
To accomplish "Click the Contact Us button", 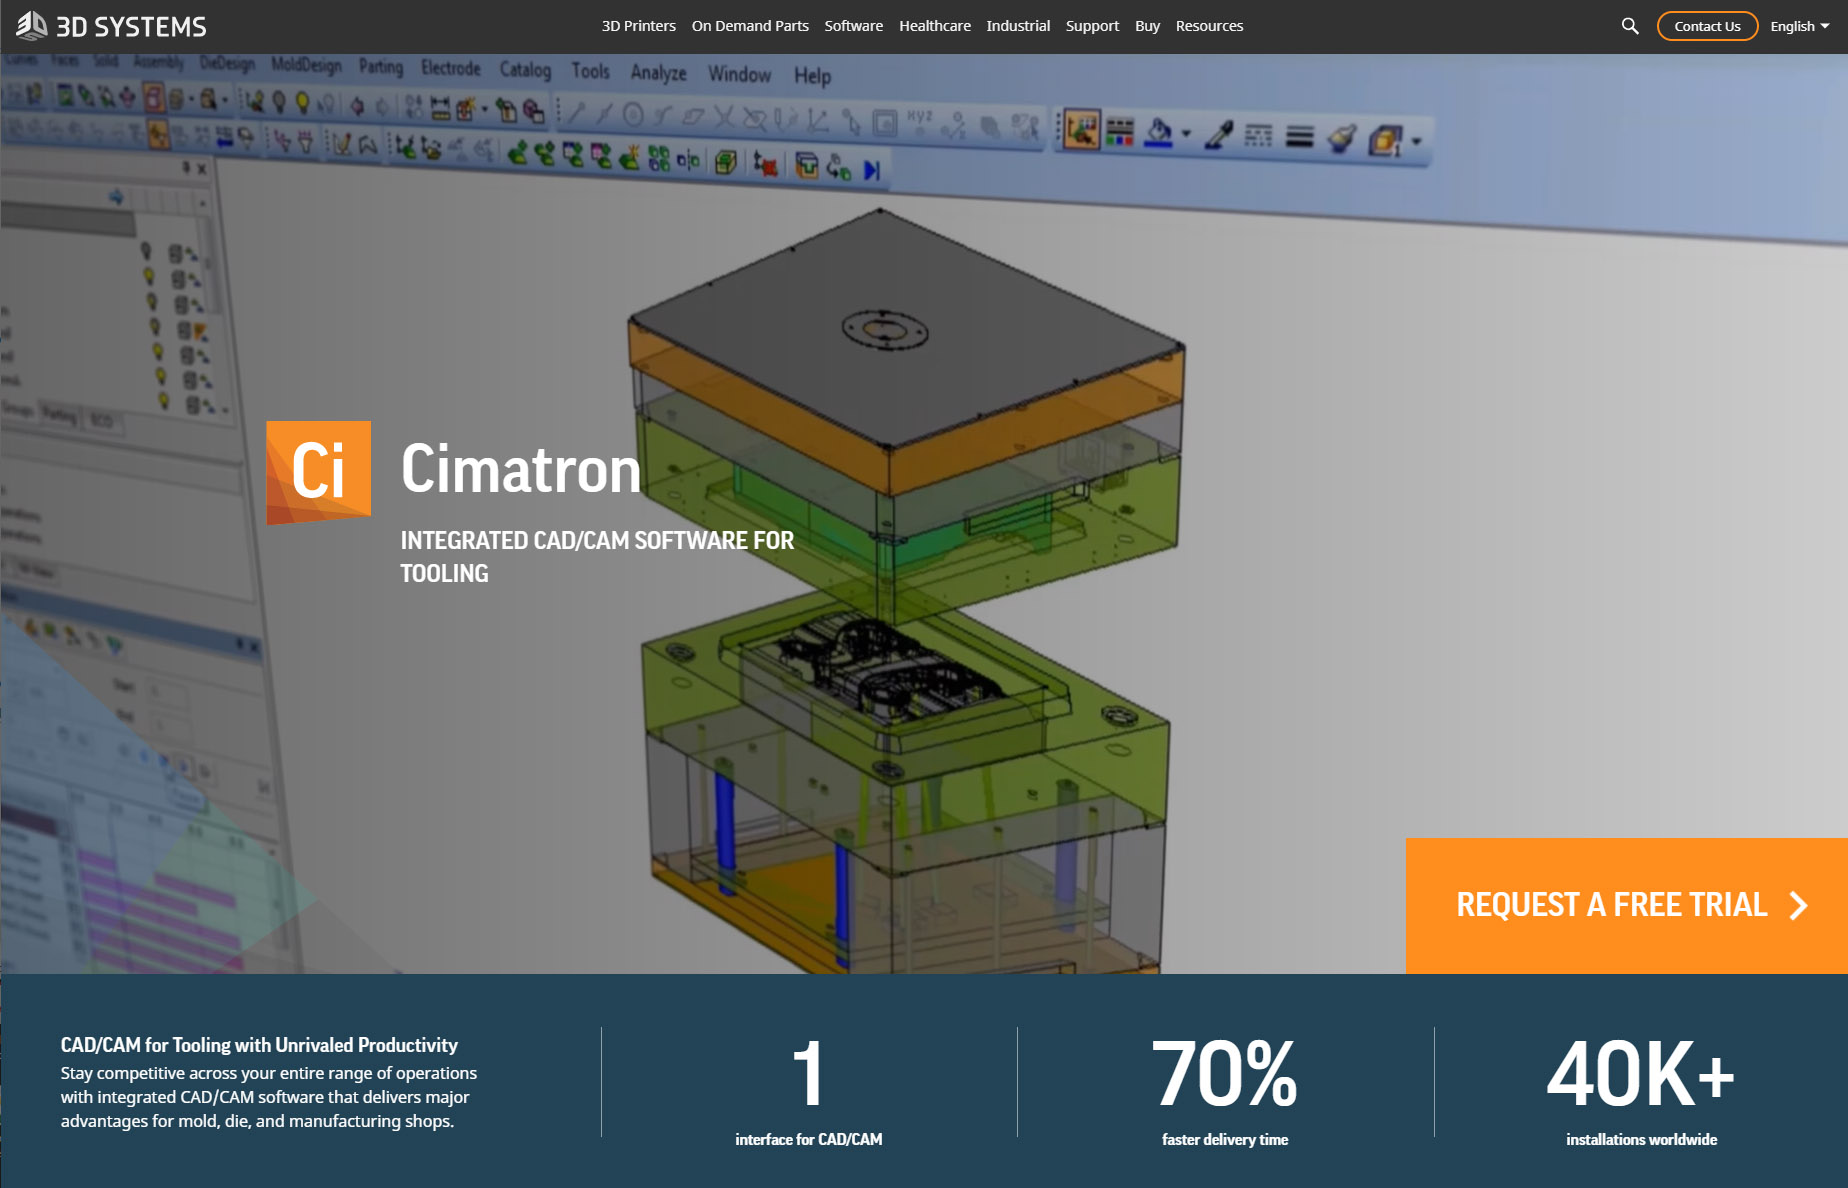I will (x=1707, y=26).
